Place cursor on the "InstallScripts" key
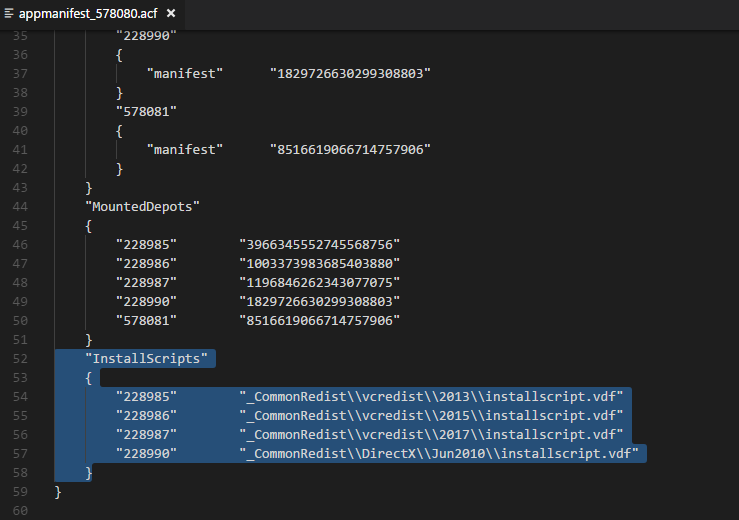Image resolution: width=739 pixels, height=520 pixels. tap(150, 357)
